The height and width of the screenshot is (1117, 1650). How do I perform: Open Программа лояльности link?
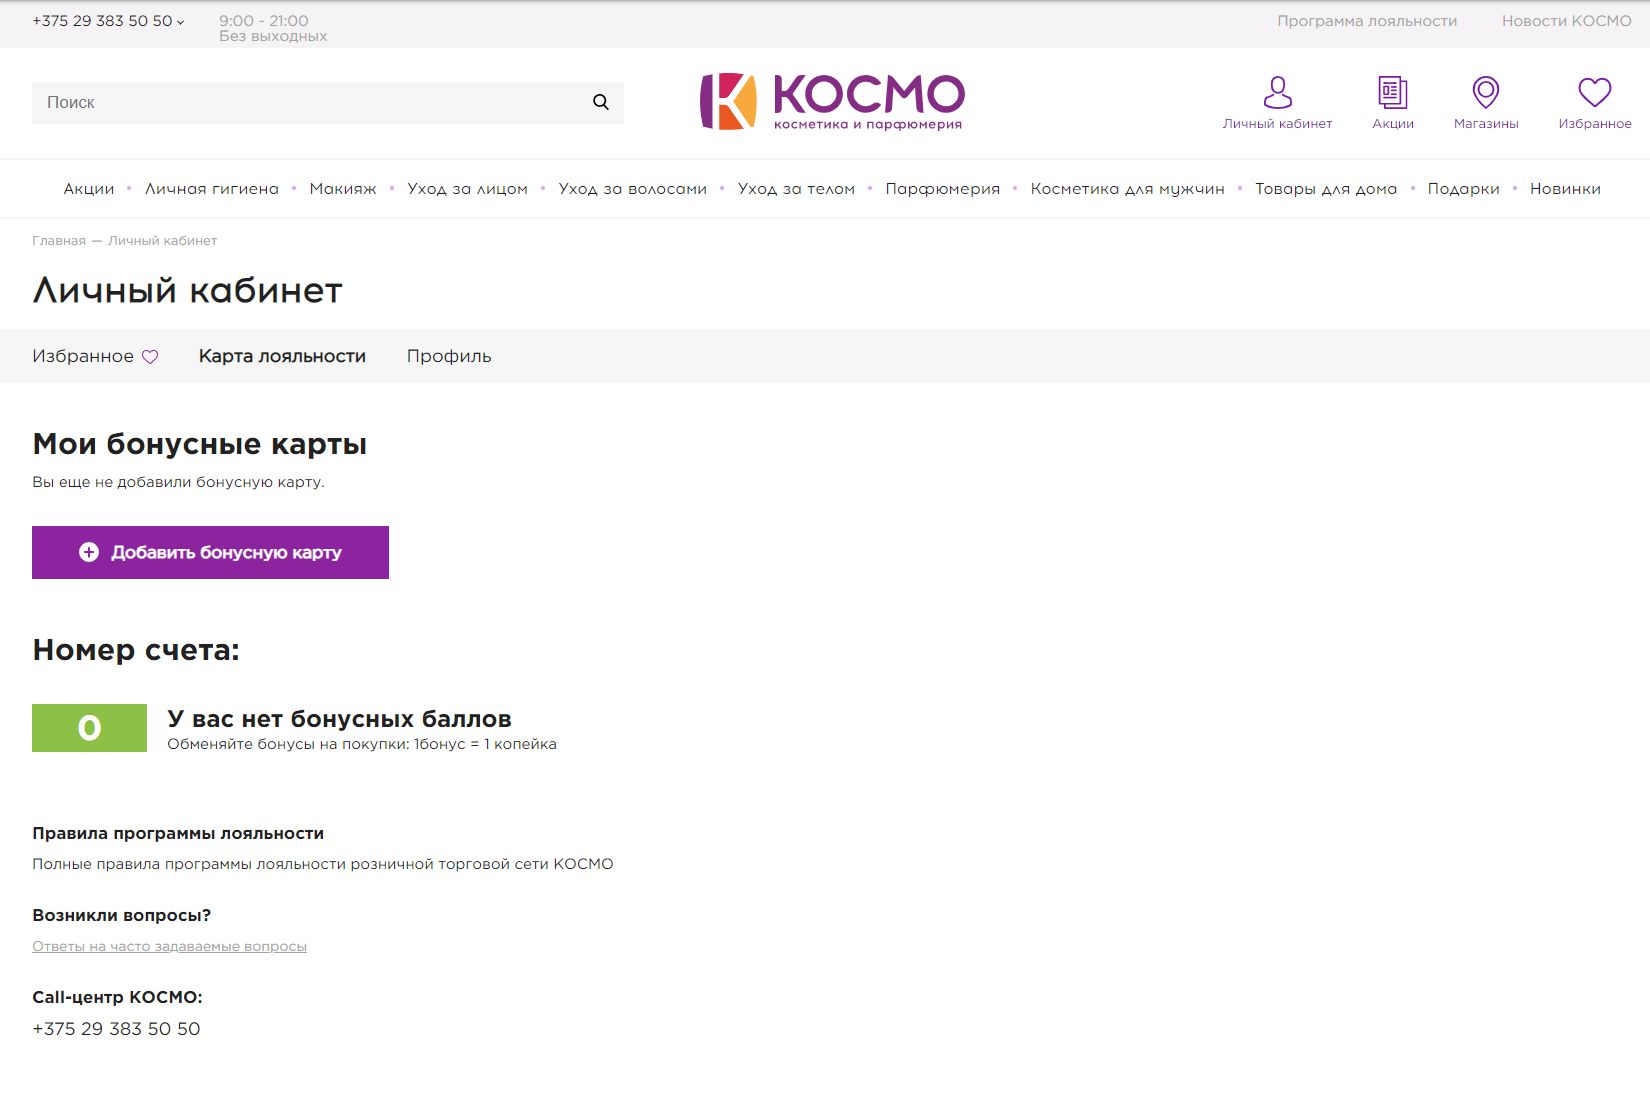point(1366,21)
